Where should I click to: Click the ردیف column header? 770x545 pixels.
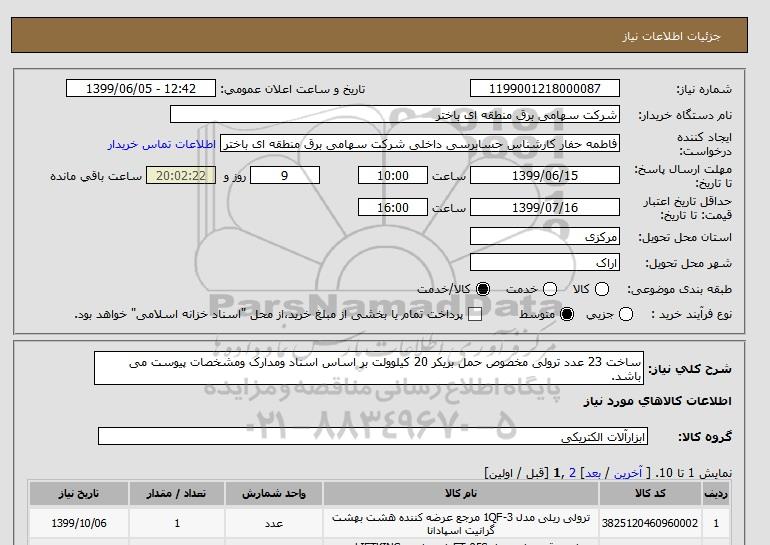[715, 493]
